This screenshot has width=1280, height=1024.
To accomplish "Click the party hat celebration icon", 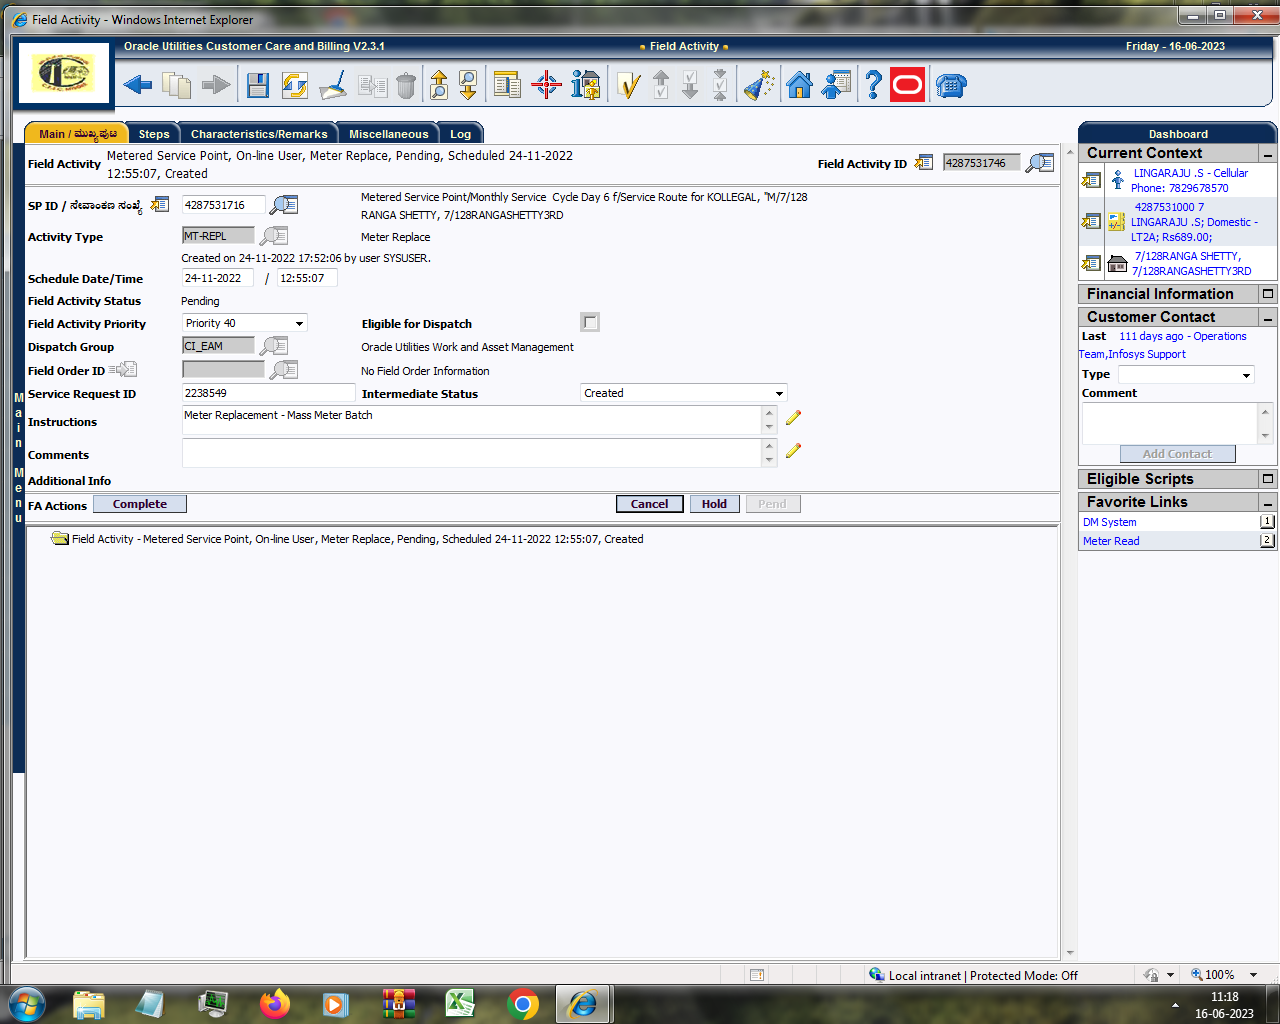I will pyautogui.click(x=759, y=86).
